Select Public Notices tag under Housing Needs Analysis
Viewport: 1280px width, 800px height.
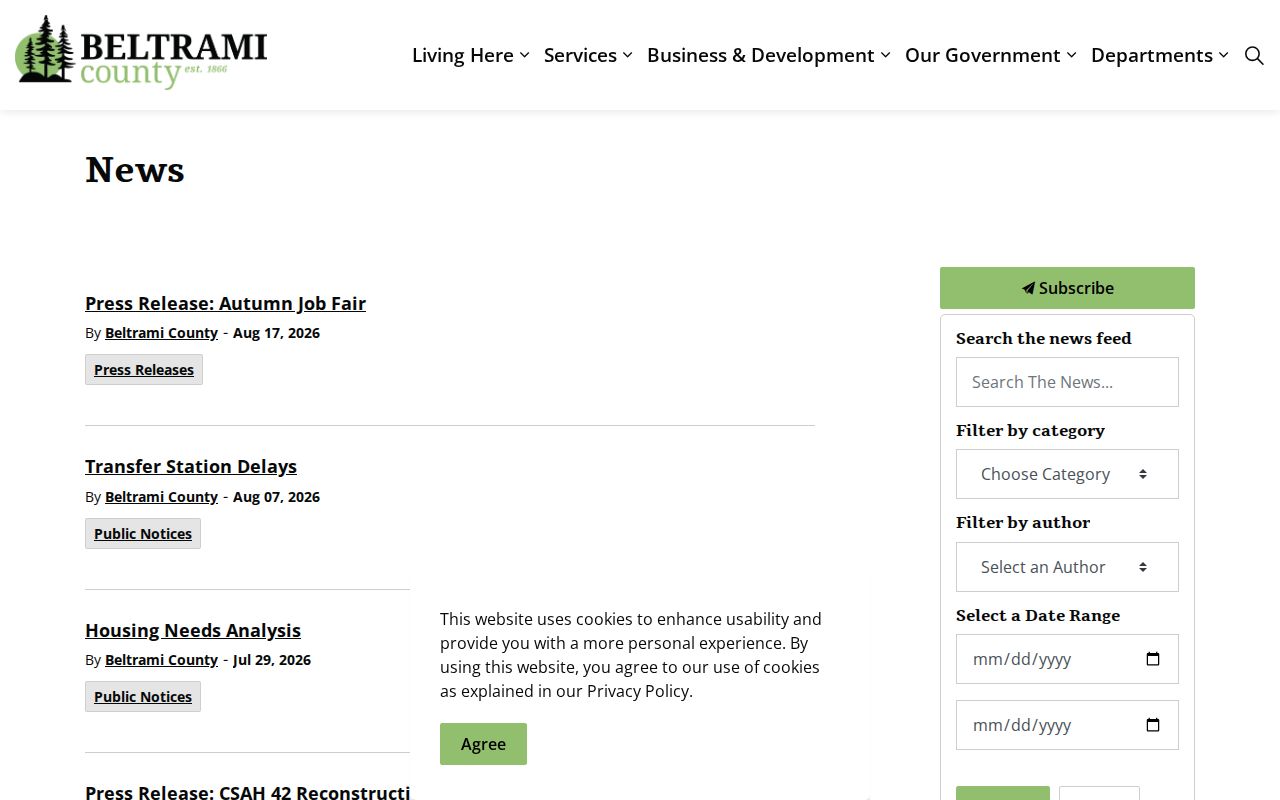pyautogui.click(x=143, y=697)
